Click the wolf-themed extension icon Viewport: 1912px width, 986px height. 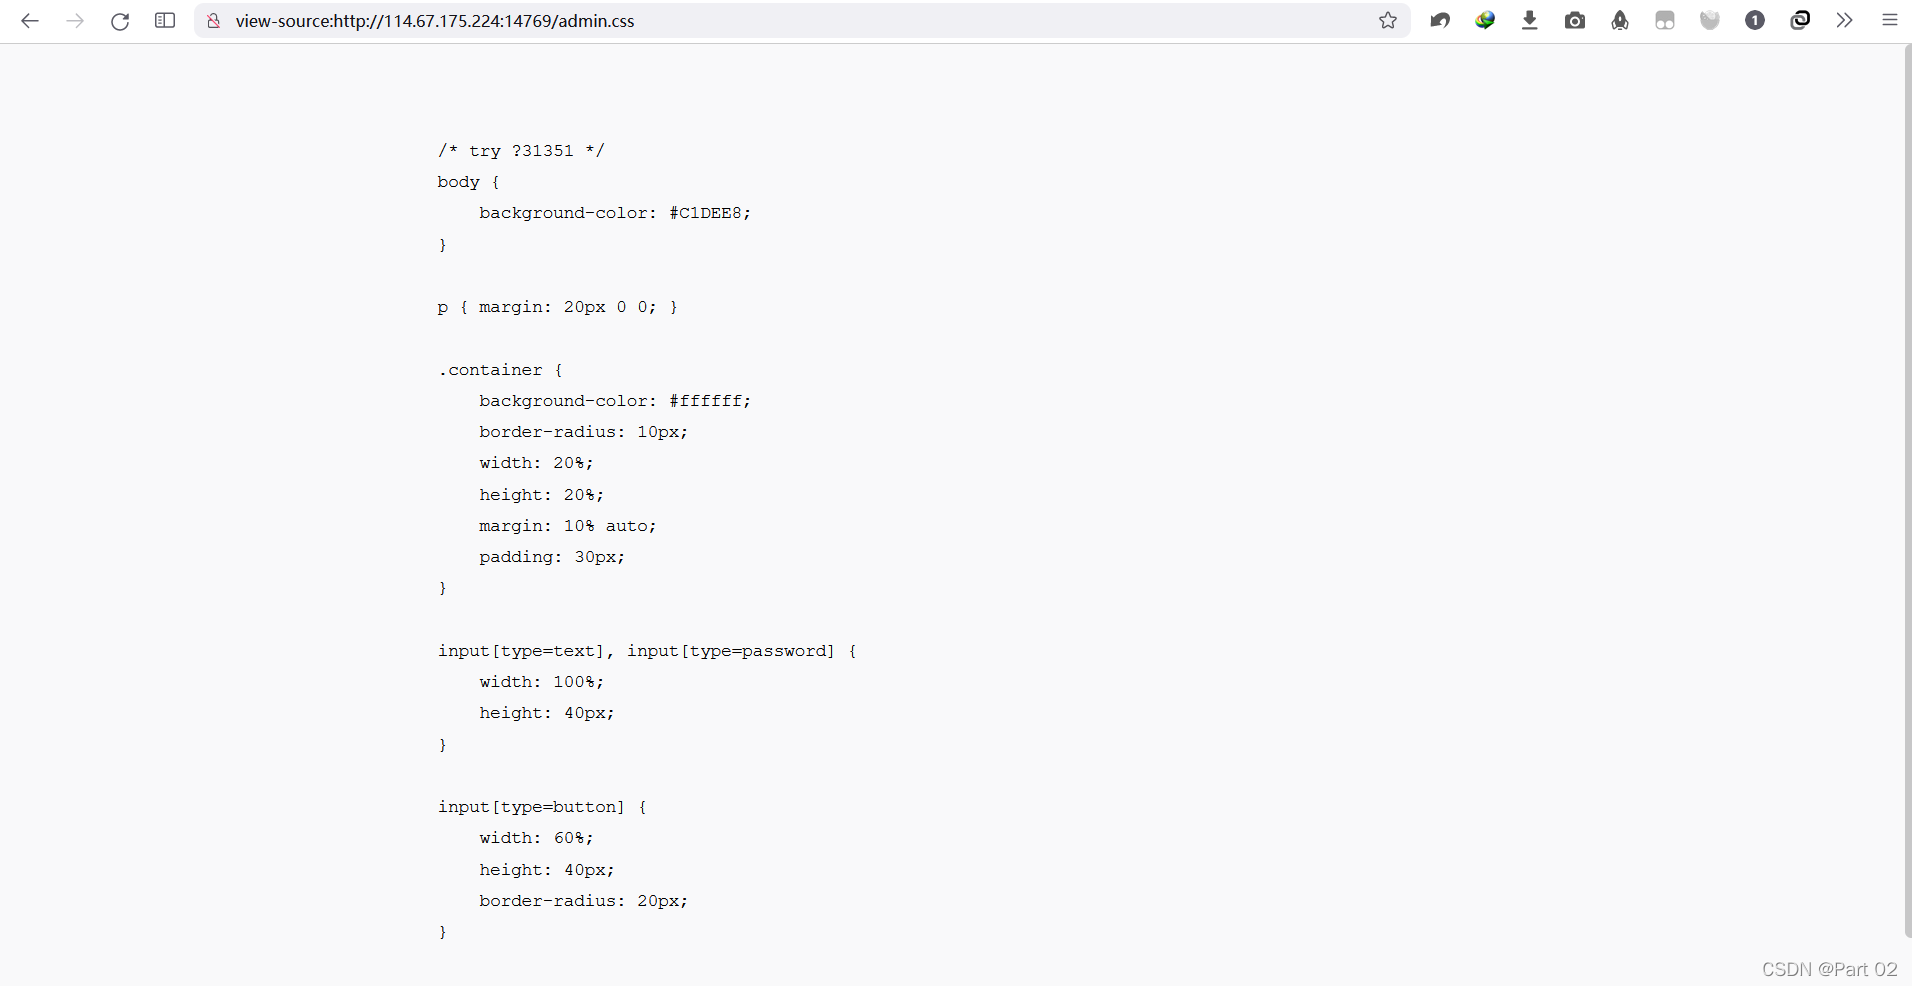pos(1710,20)
